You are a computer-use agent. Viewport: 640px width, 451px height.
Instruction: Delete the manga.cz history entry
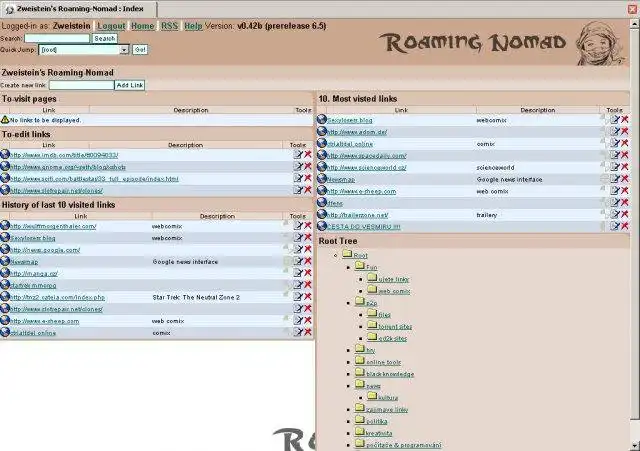pos(308,273)
